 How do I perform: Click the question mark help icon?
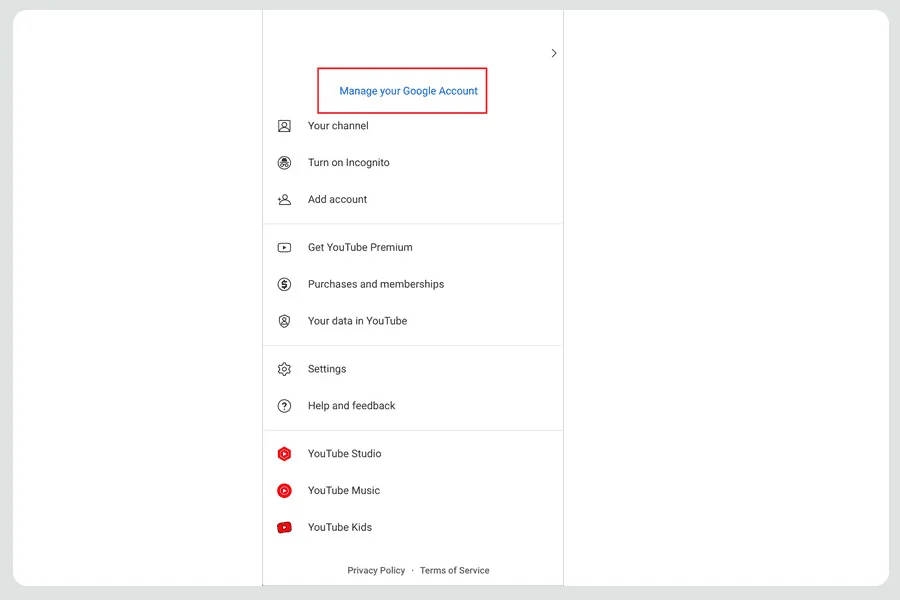pos(284,406)
